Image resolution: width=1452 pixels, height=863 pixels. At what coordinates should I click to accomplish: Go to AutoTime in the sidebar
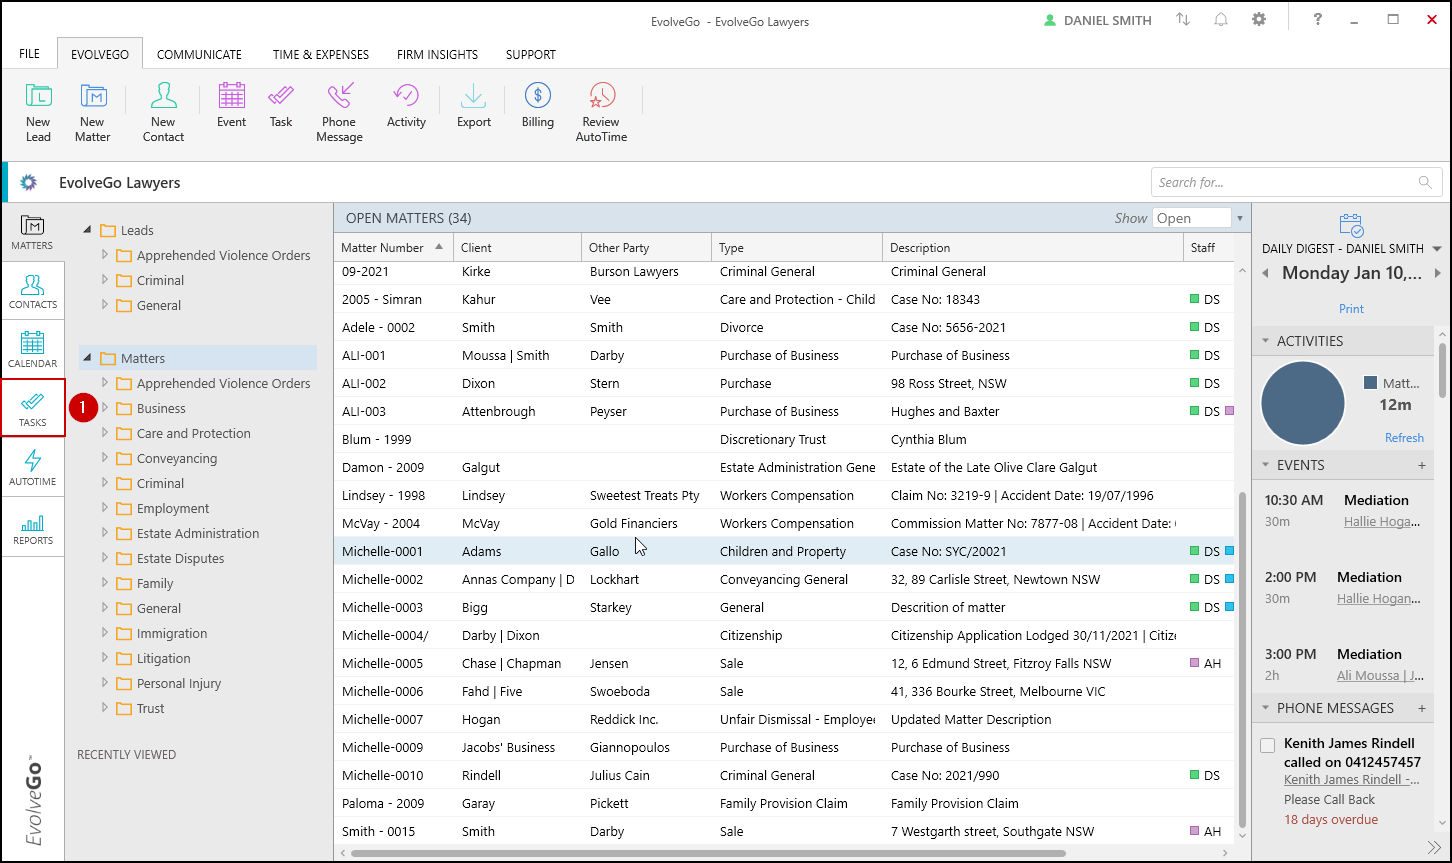click(33, 468)
